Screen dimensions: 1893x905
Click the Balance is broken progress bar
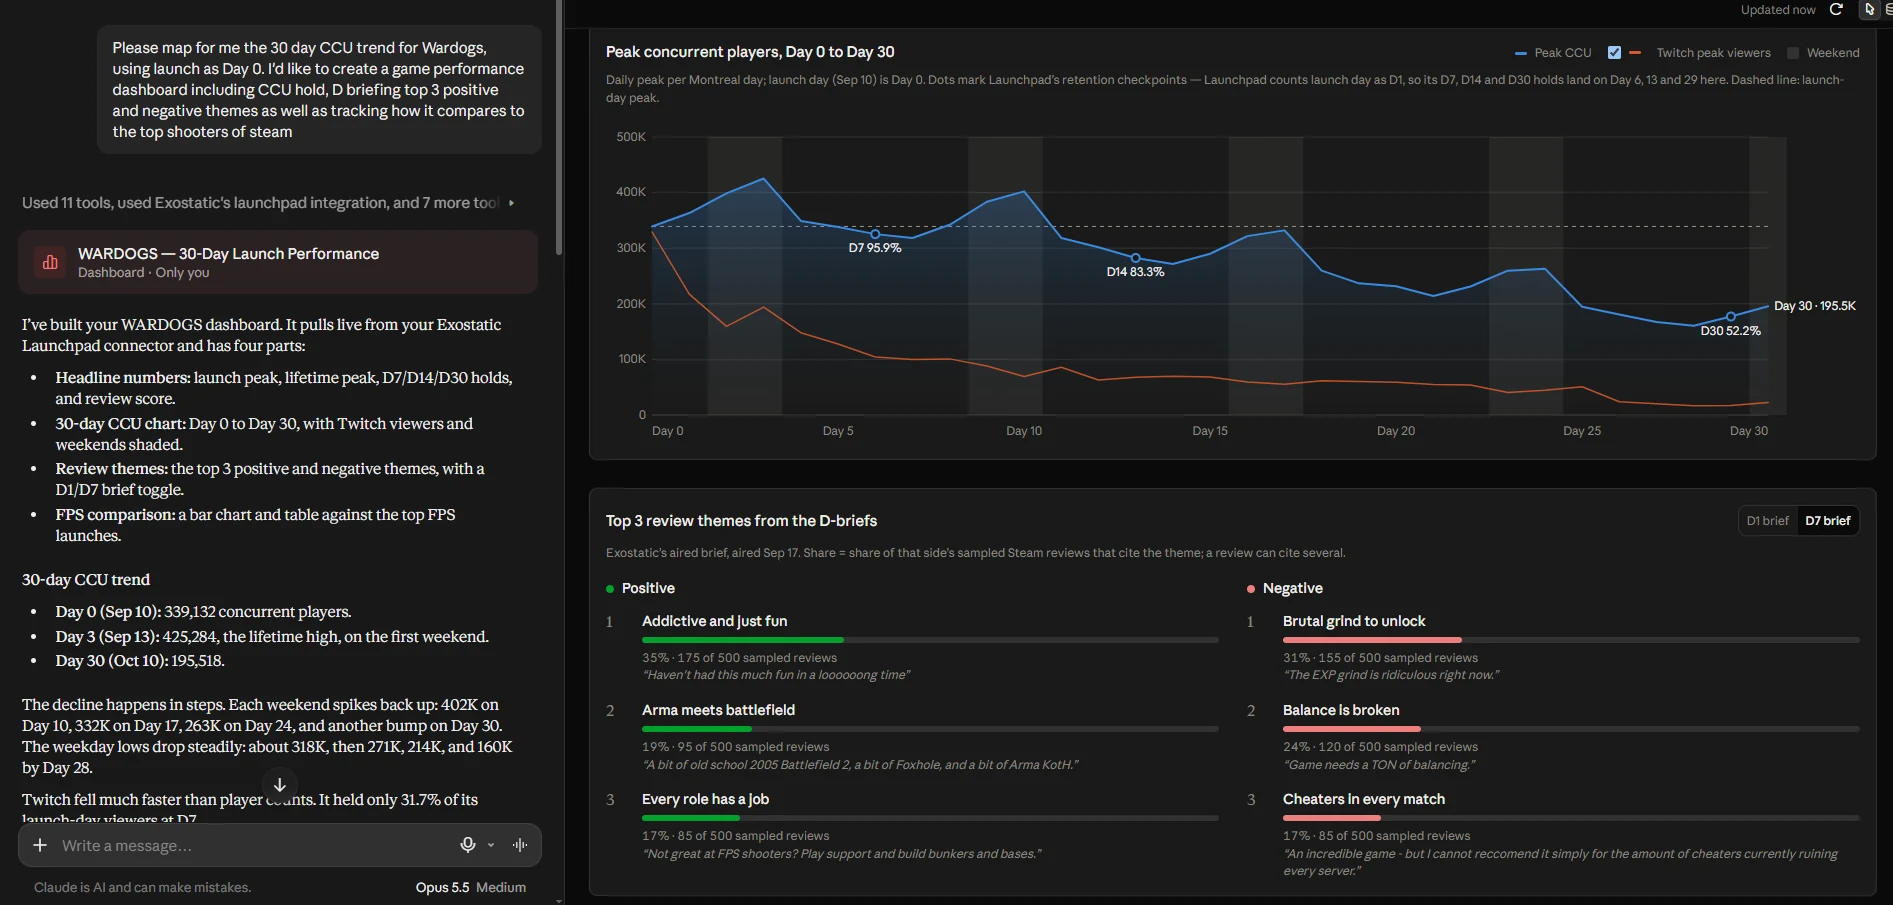1571,729
